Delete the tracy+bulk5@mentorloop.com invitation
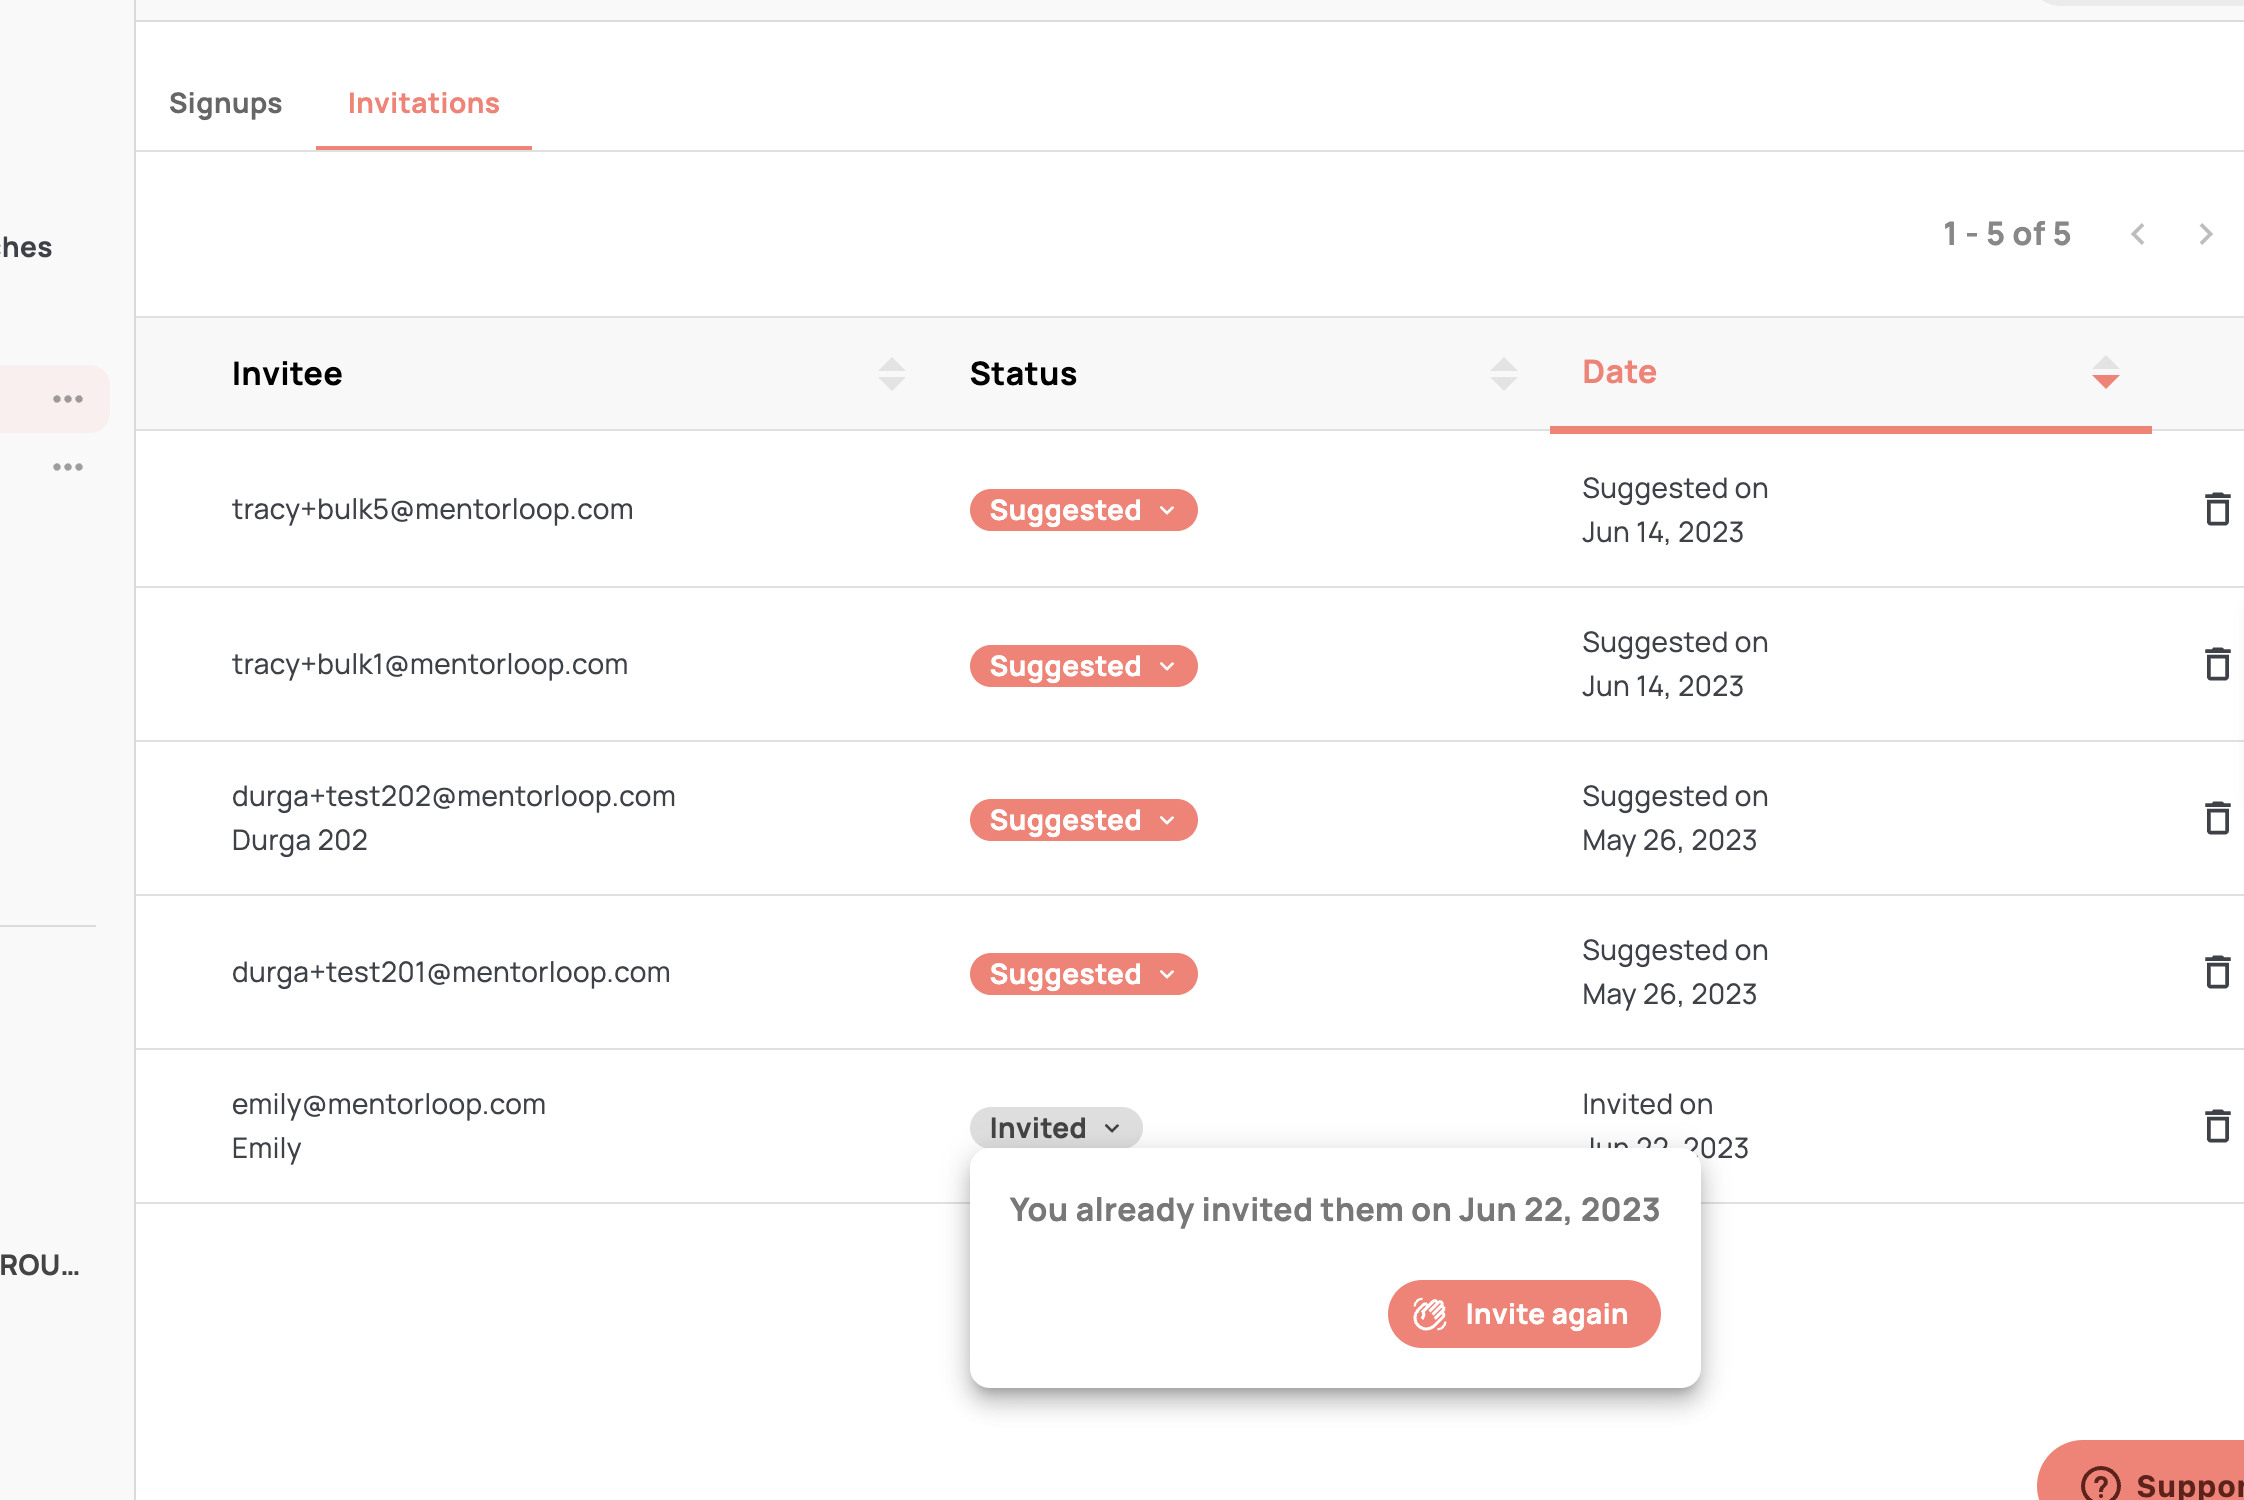This screenshot has height=1500, width=2244. point(2217,509)
